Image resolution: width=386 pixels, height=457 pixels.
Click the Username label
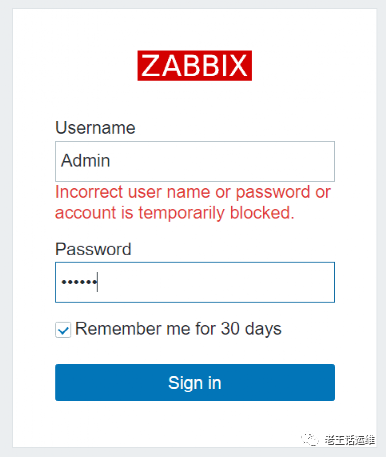coord(95,128)
